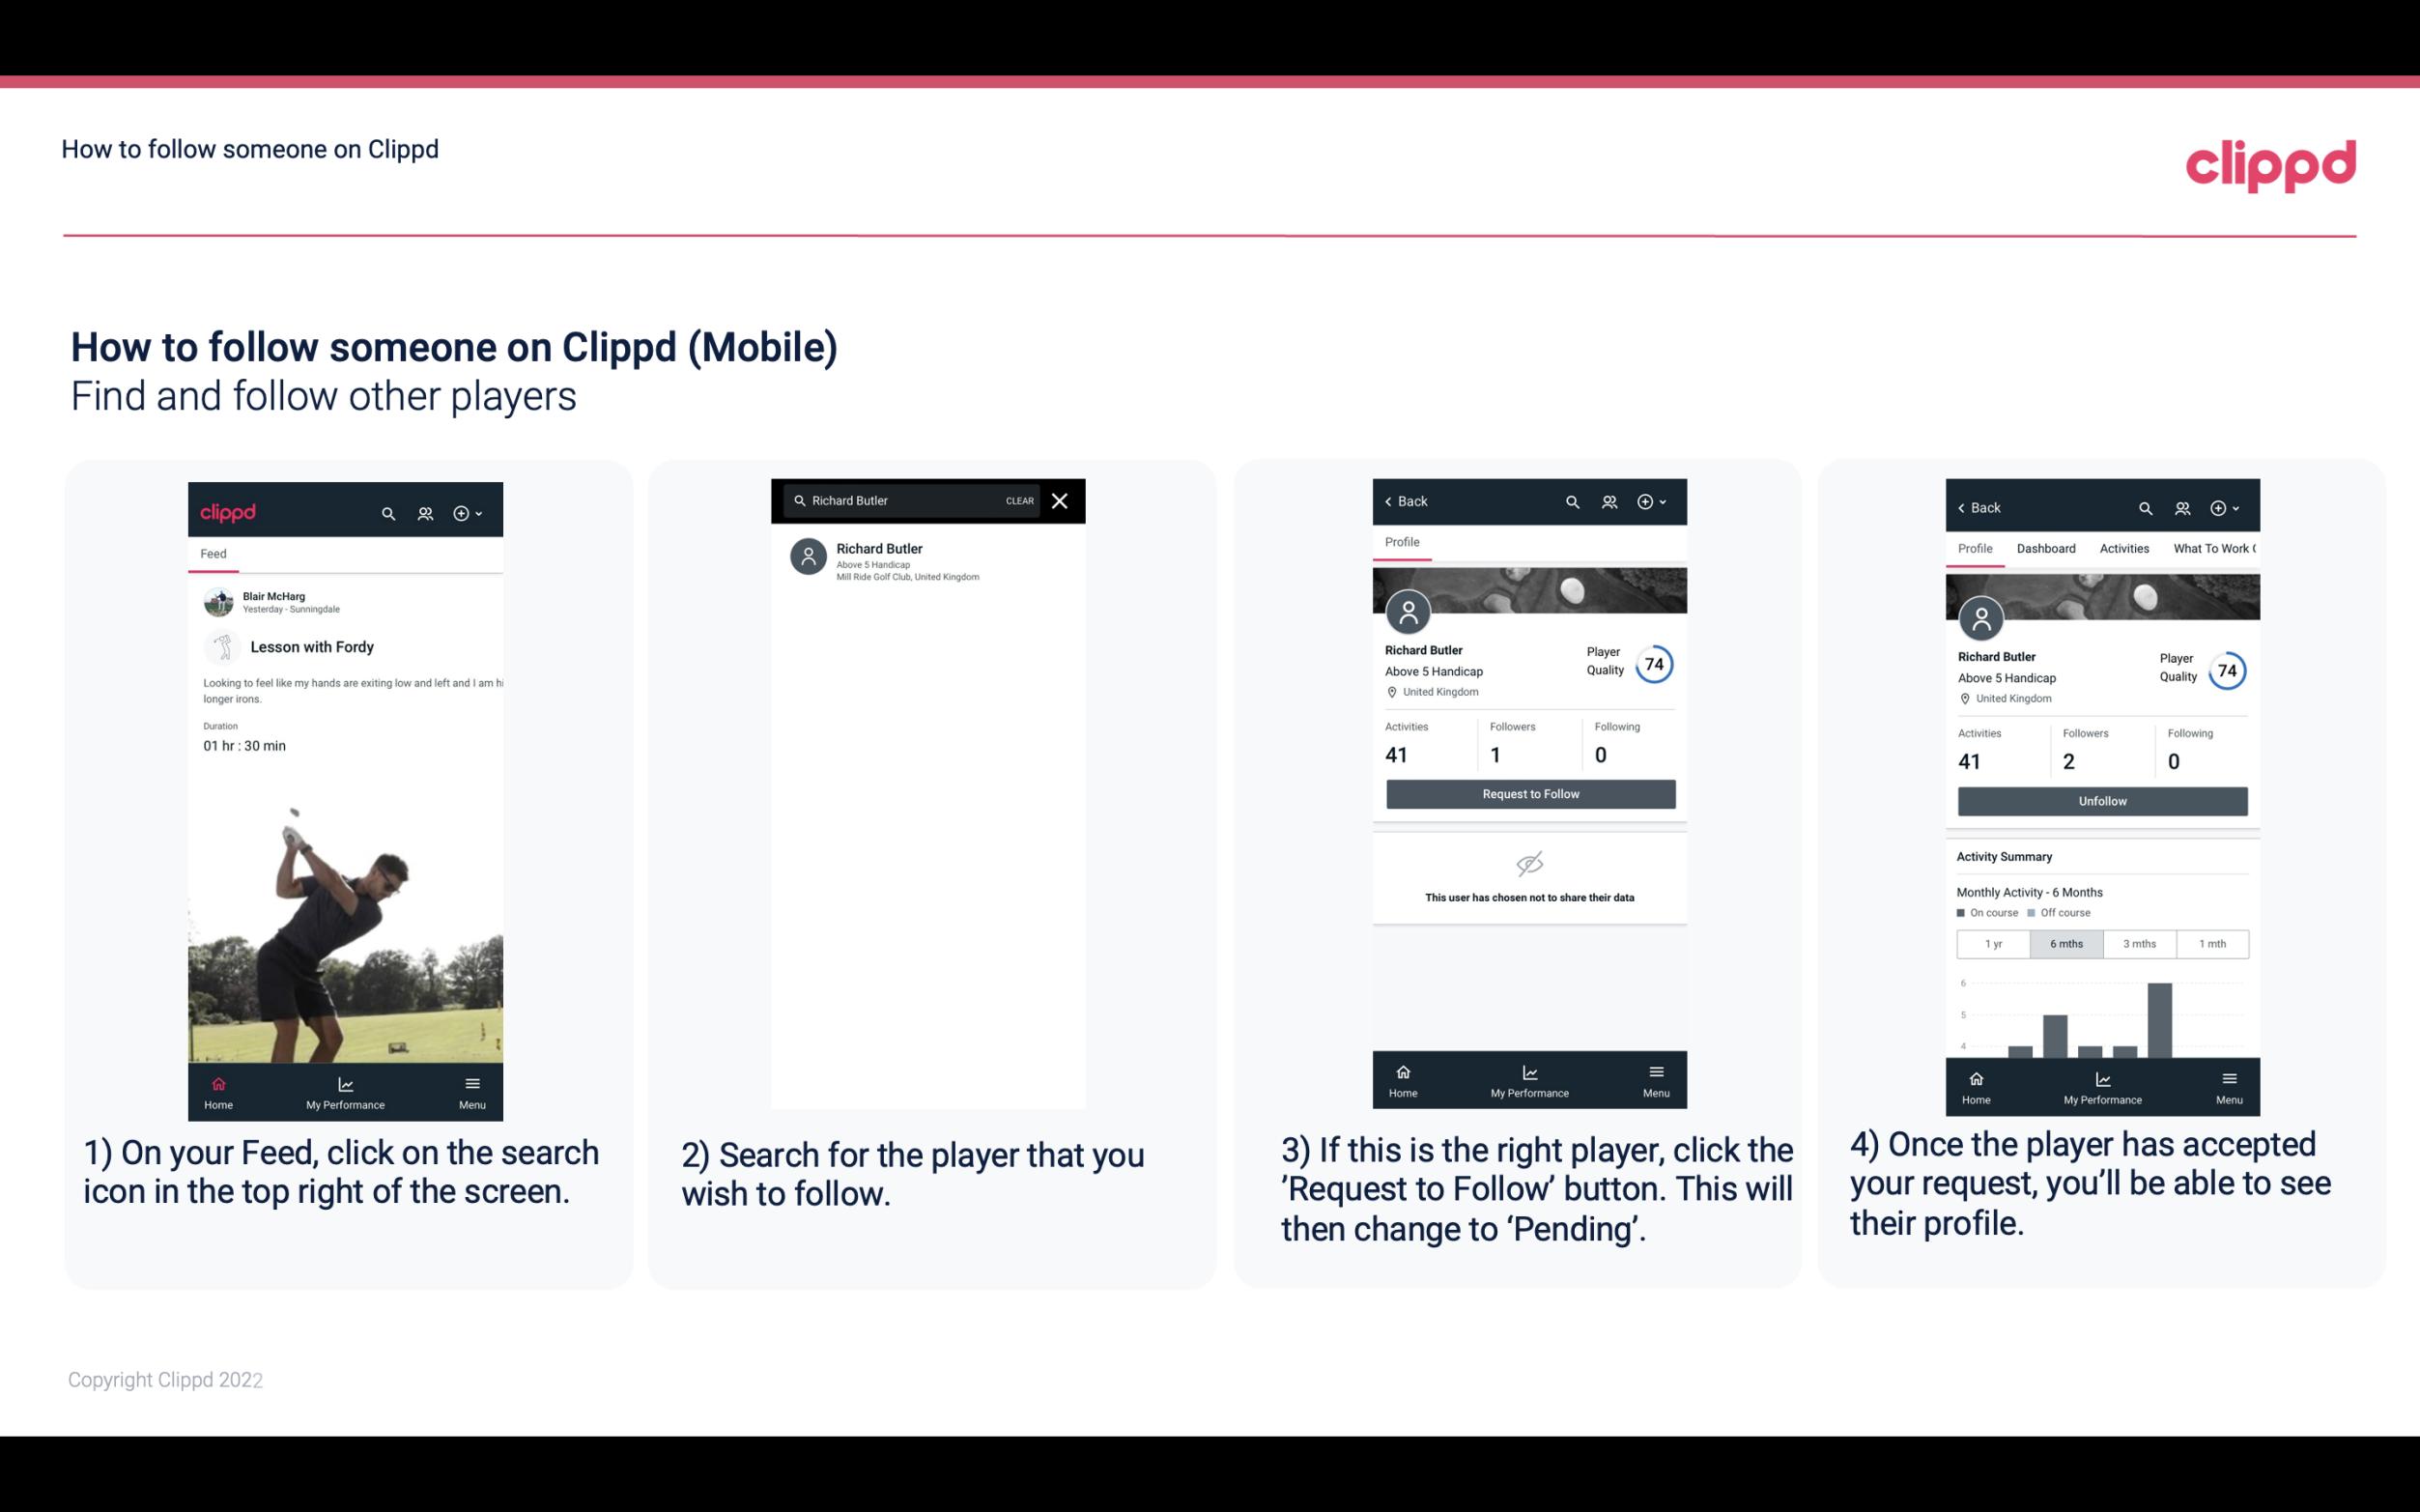The width and height of the screenshot is (2420, 1512).
Task: Select the '1 y' activity duration toggle
Action: pos(1992,942)
